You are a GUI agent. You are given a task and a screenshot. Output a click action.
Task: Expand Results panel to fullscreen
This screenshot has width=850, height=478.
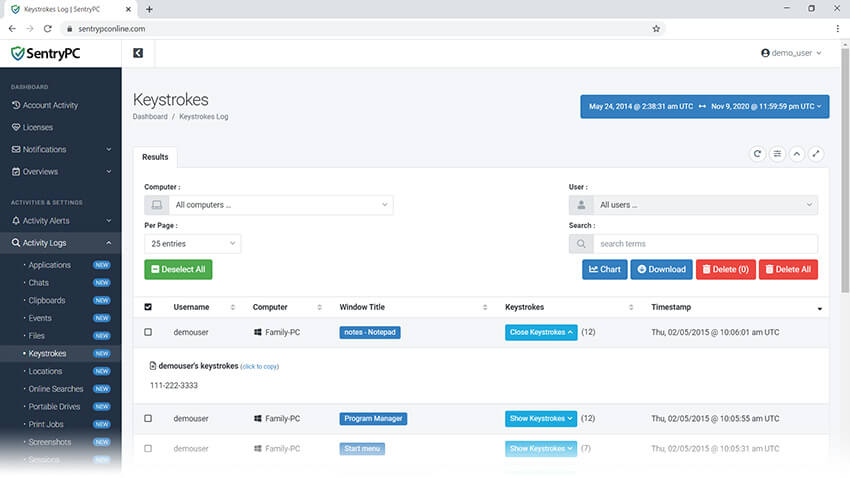coord(817,154)
